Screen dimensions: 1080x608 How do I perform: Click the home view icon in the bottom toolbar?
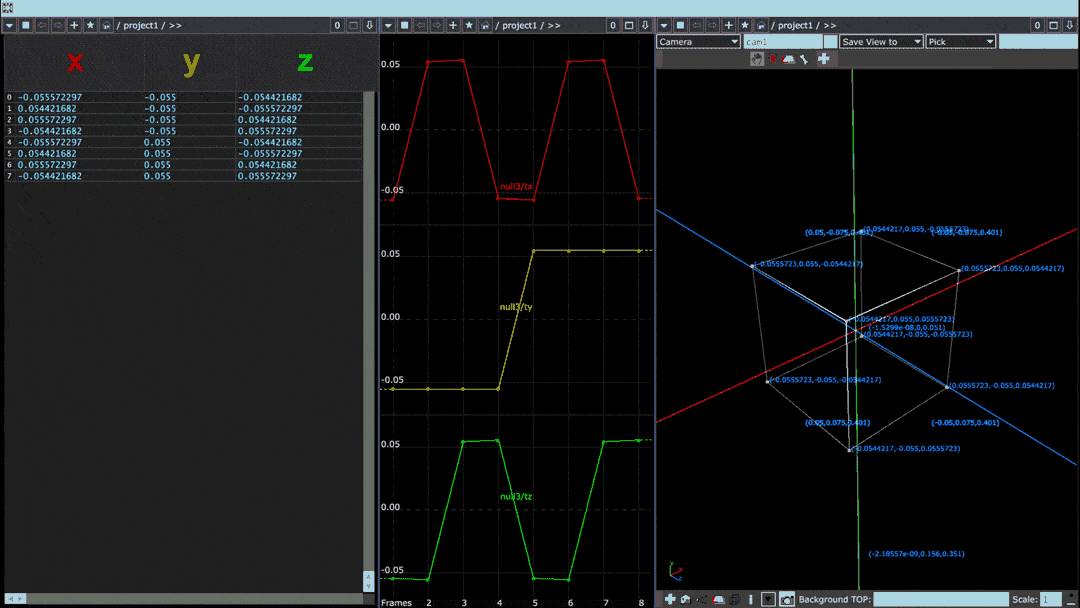pos(685,600)
